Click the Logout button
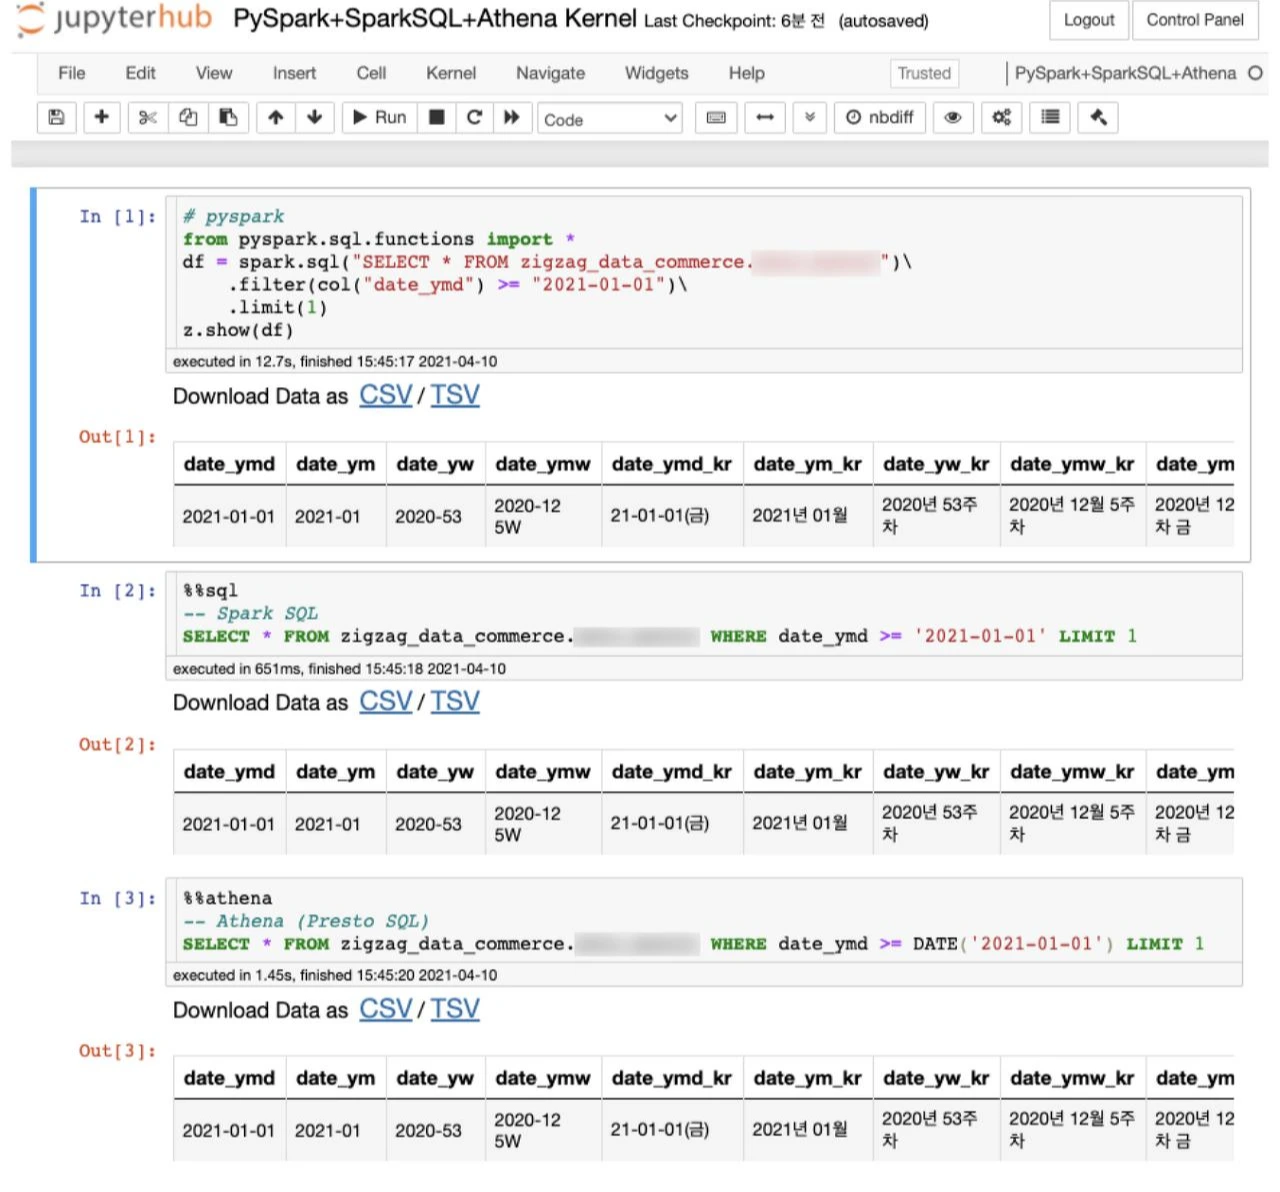Screen dimensions: 1280x1192 click(x=1089, y=20)
